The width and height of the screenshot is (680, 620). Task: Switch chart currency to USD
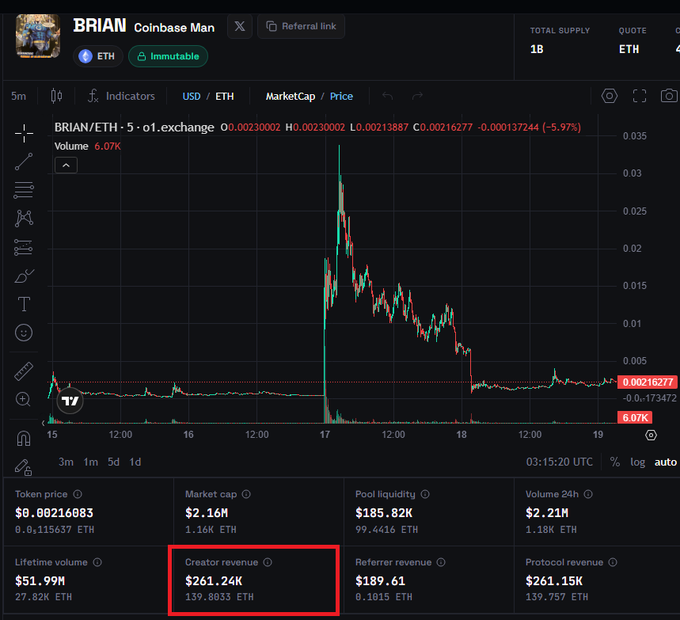pyautogui.click(x=191, y=96)
